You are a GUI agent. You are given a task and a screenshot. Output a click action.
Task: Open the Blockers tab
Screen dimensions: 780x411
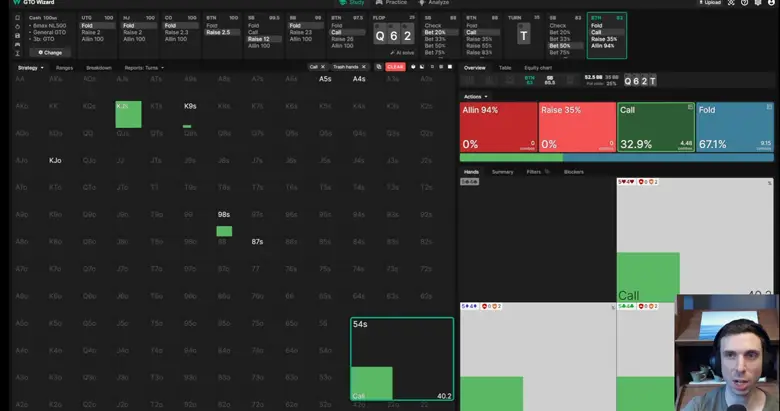[573, 172]
